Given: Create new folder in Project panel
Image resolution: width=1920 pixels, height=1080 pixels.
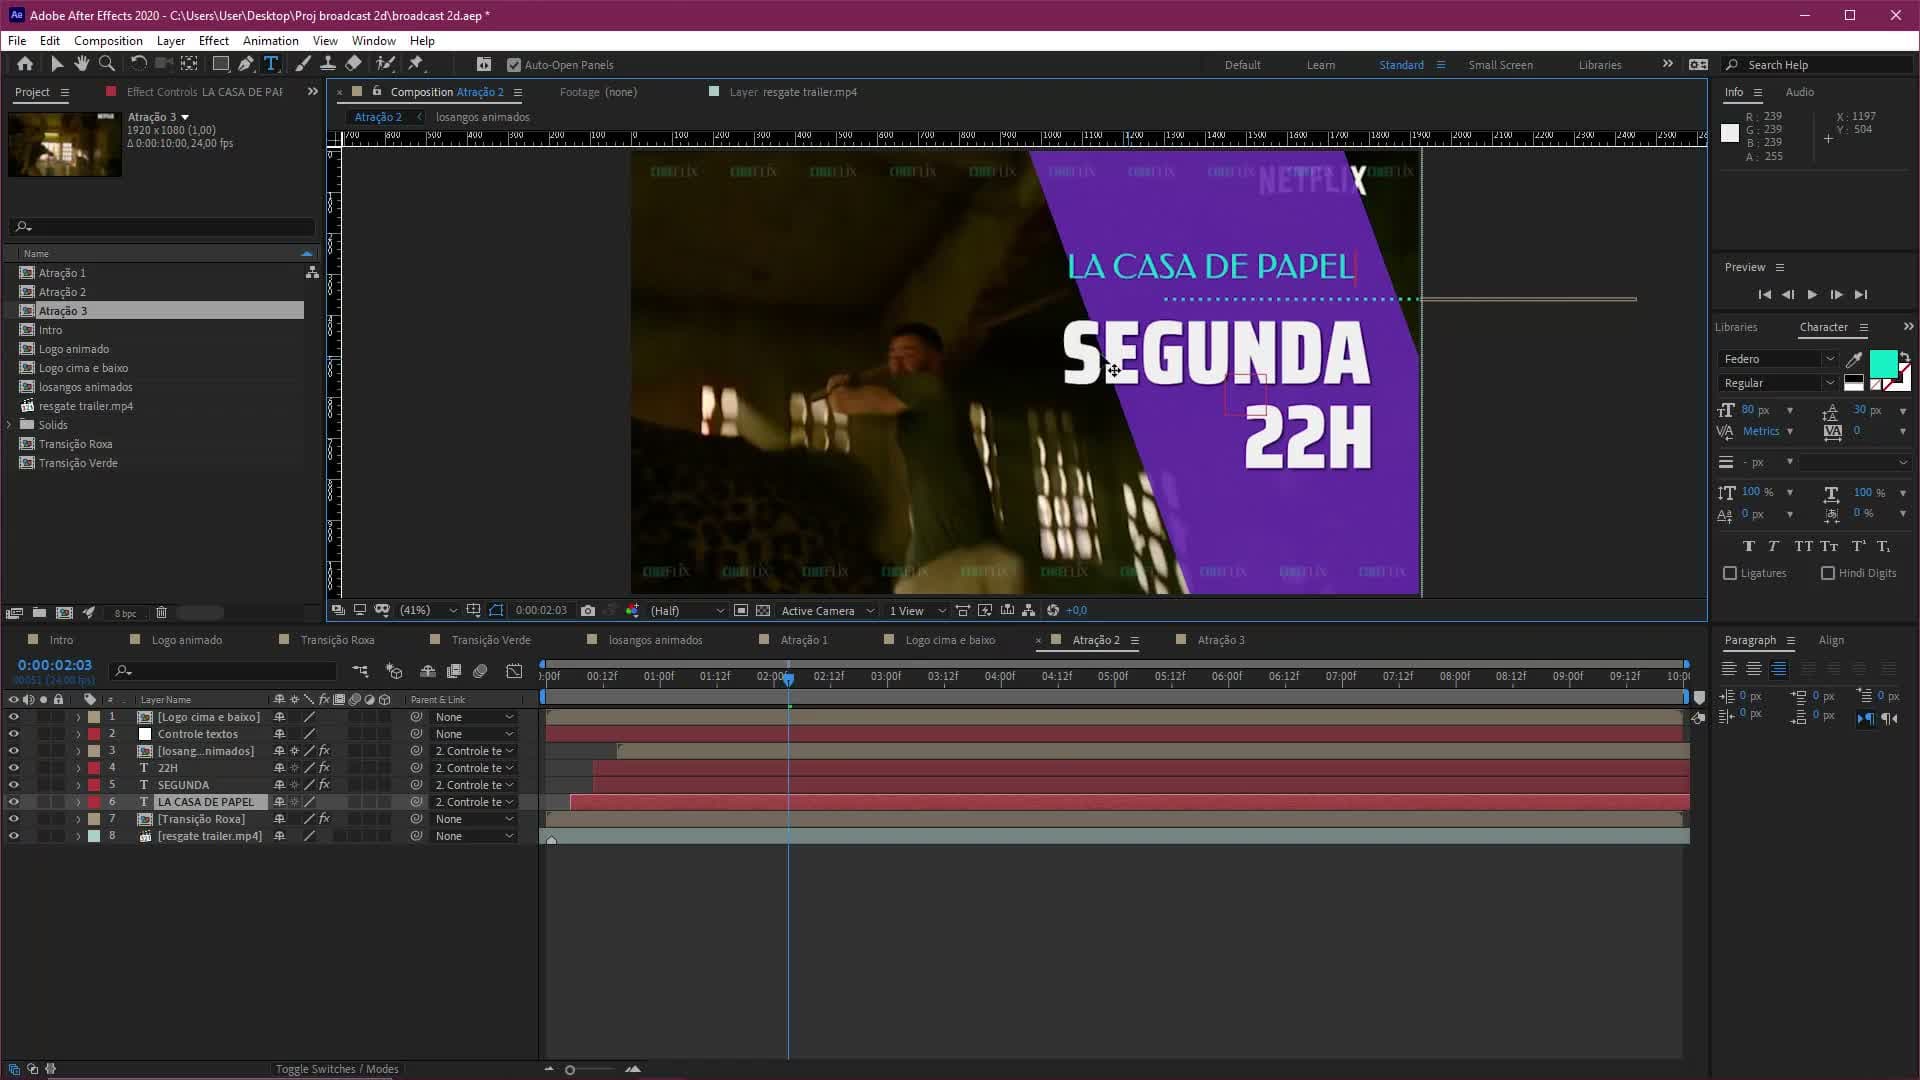Looking at the screenshot, I should click(39, 613).
